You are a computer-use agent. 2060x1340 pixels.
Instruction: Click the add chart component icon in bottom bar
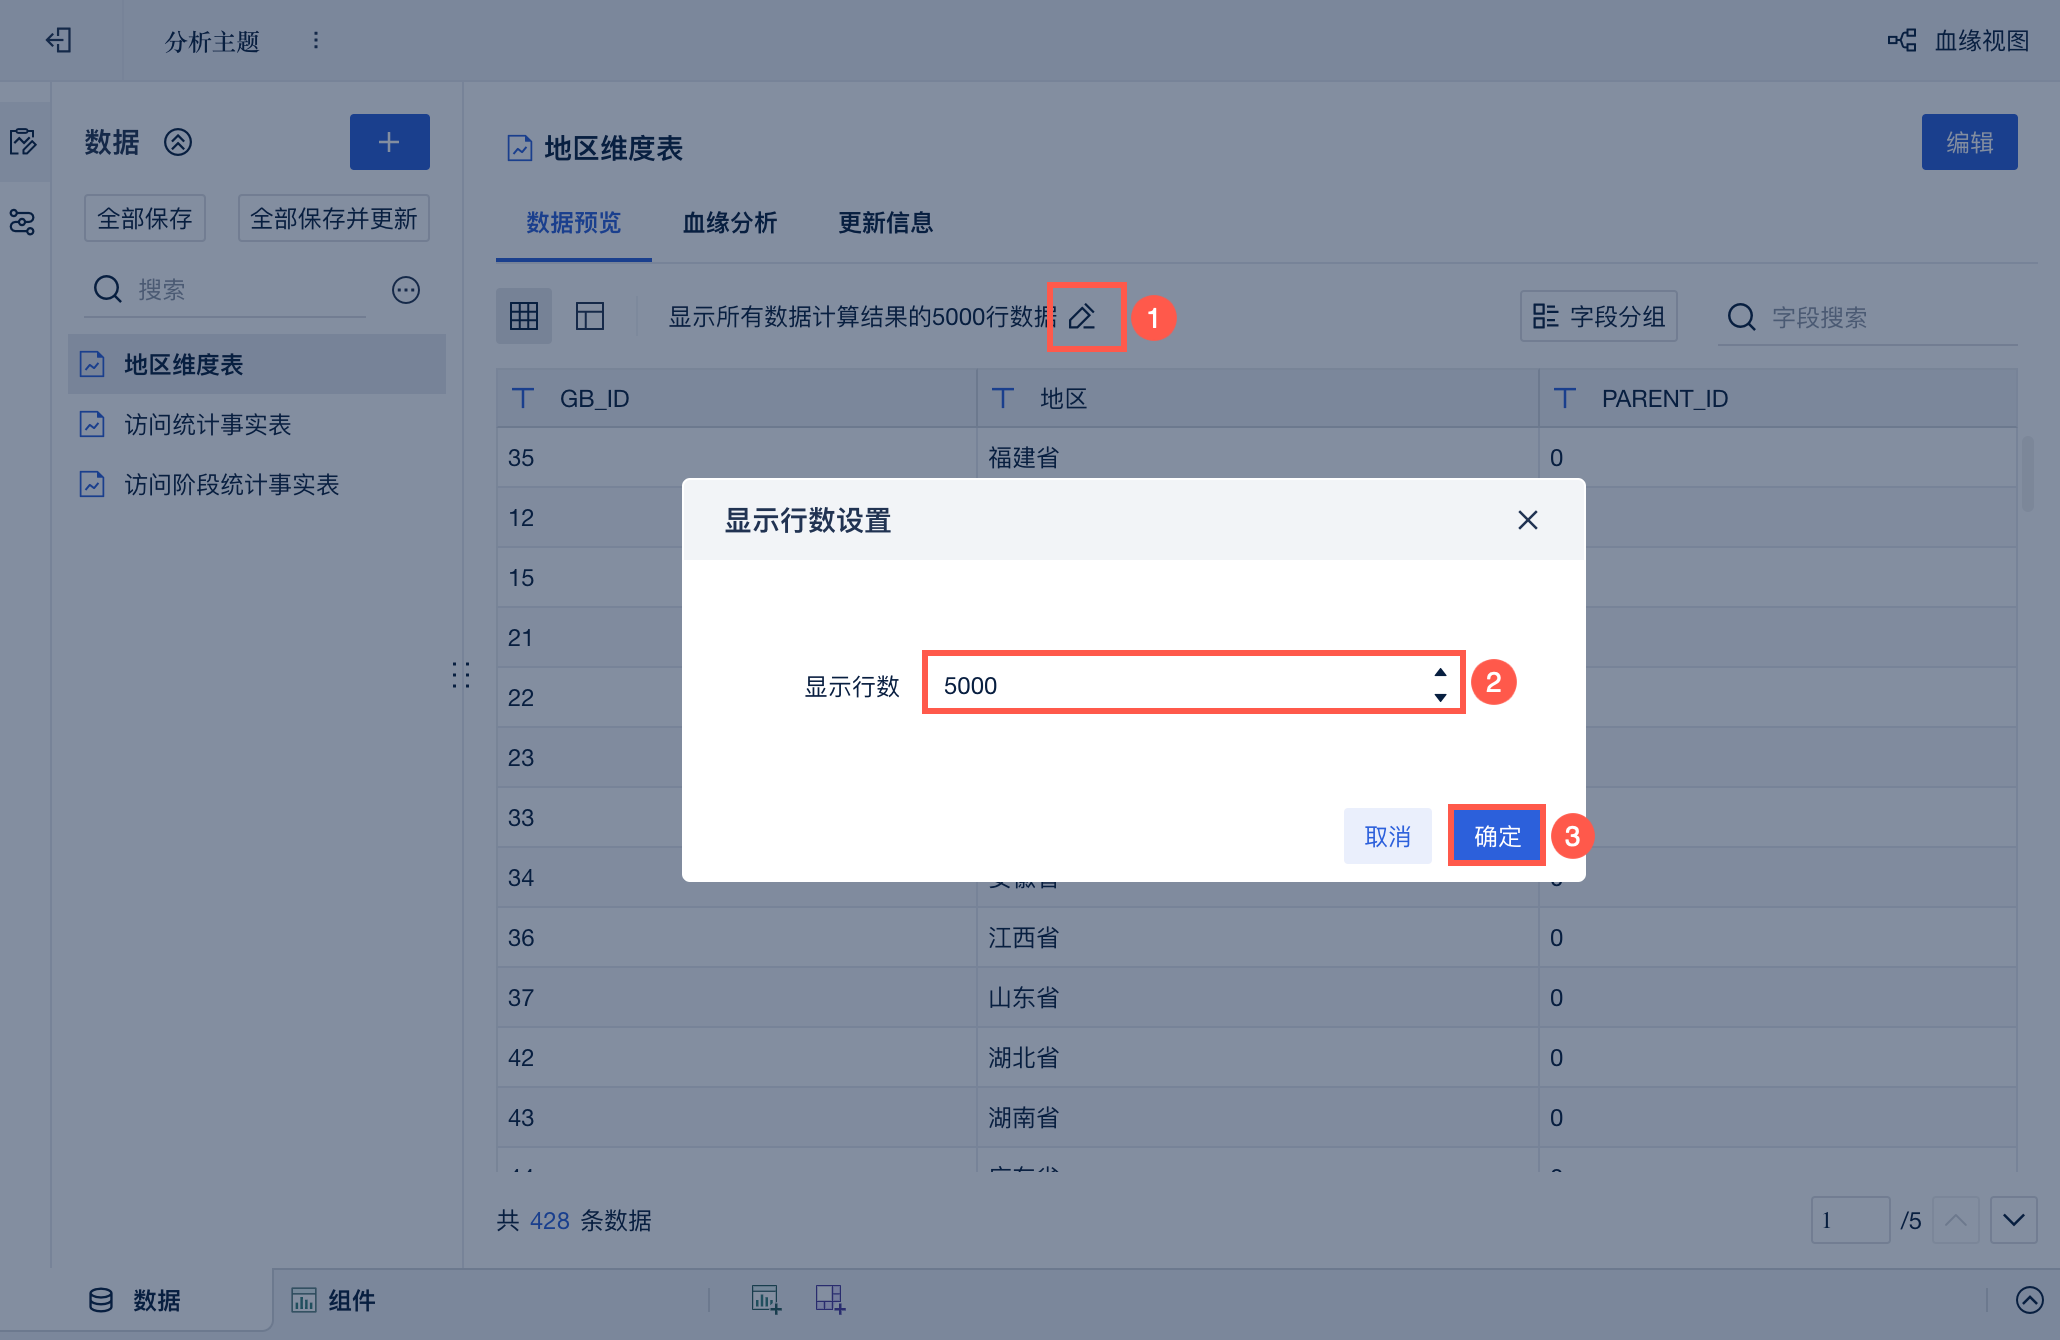[766, 1299]
